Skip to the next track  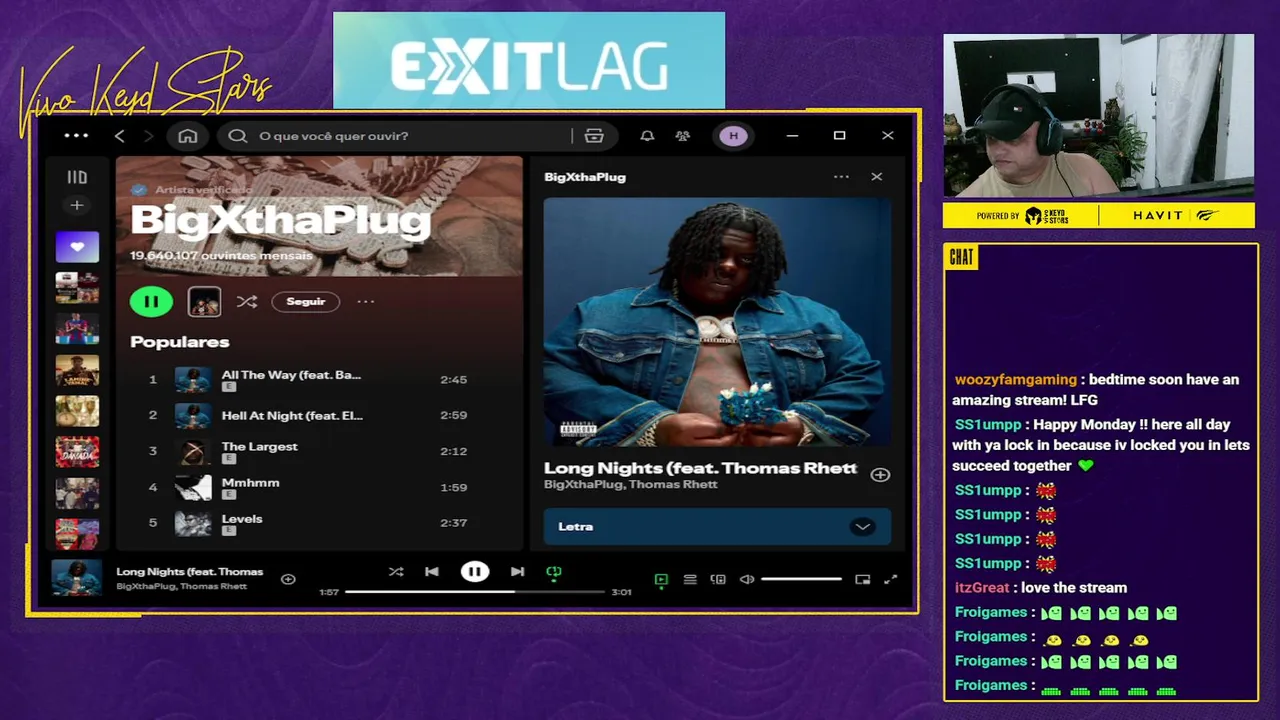click(517, 572)
